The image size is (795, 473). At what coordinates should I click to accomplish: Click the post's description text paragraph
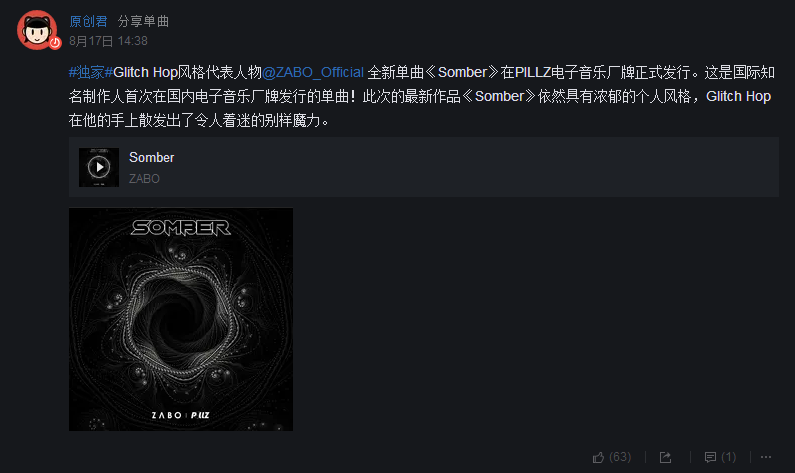pos(422,96)
